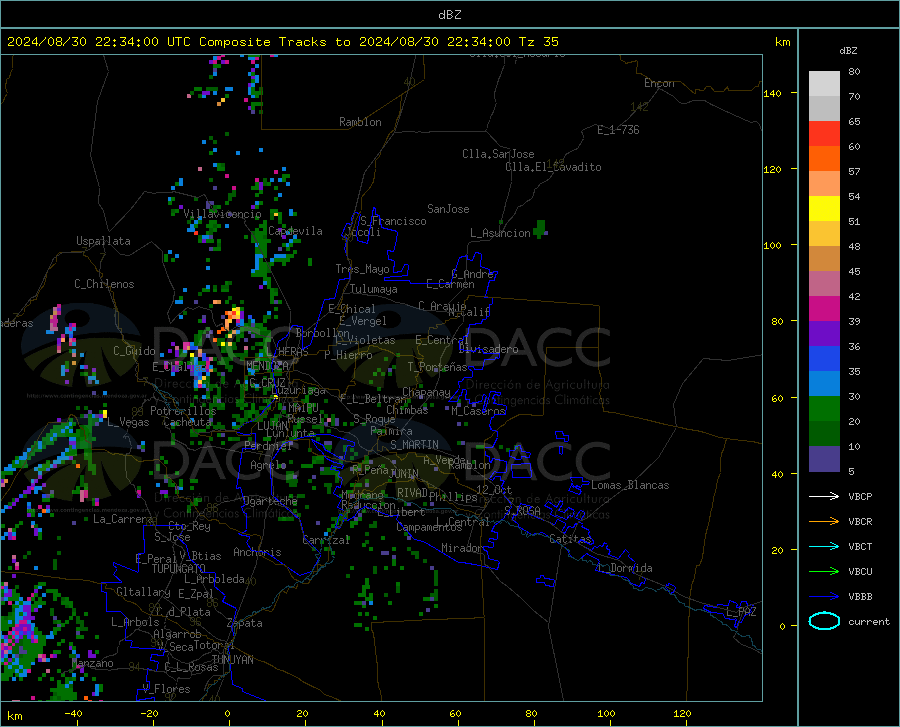
Task: Pick the orange 57-60 dBZ swatch
Action: pyautogui.click(x=824, y=159)
